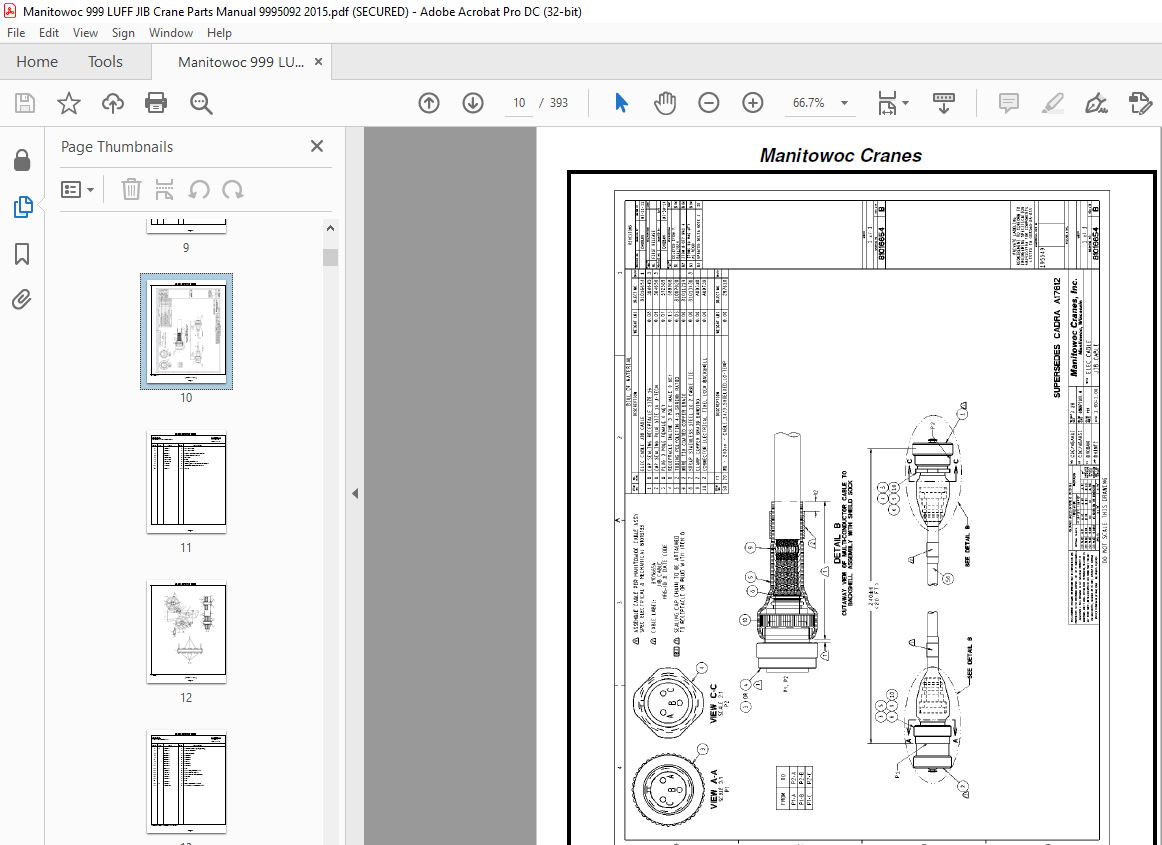Select page 10 thumbnail

(x=186, y=331)
